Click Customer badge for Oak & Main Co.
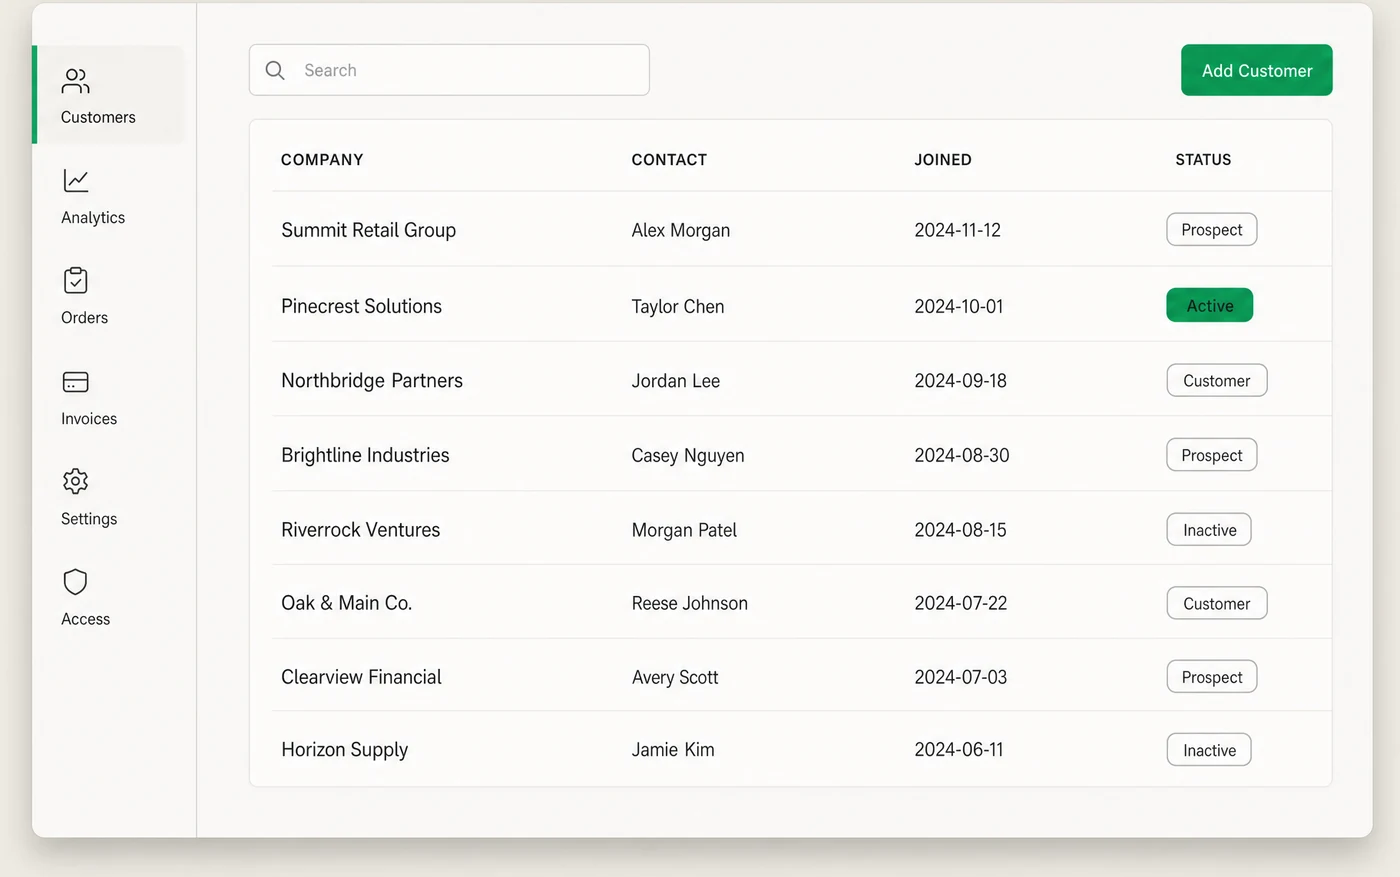 [x=1217, y=604]
